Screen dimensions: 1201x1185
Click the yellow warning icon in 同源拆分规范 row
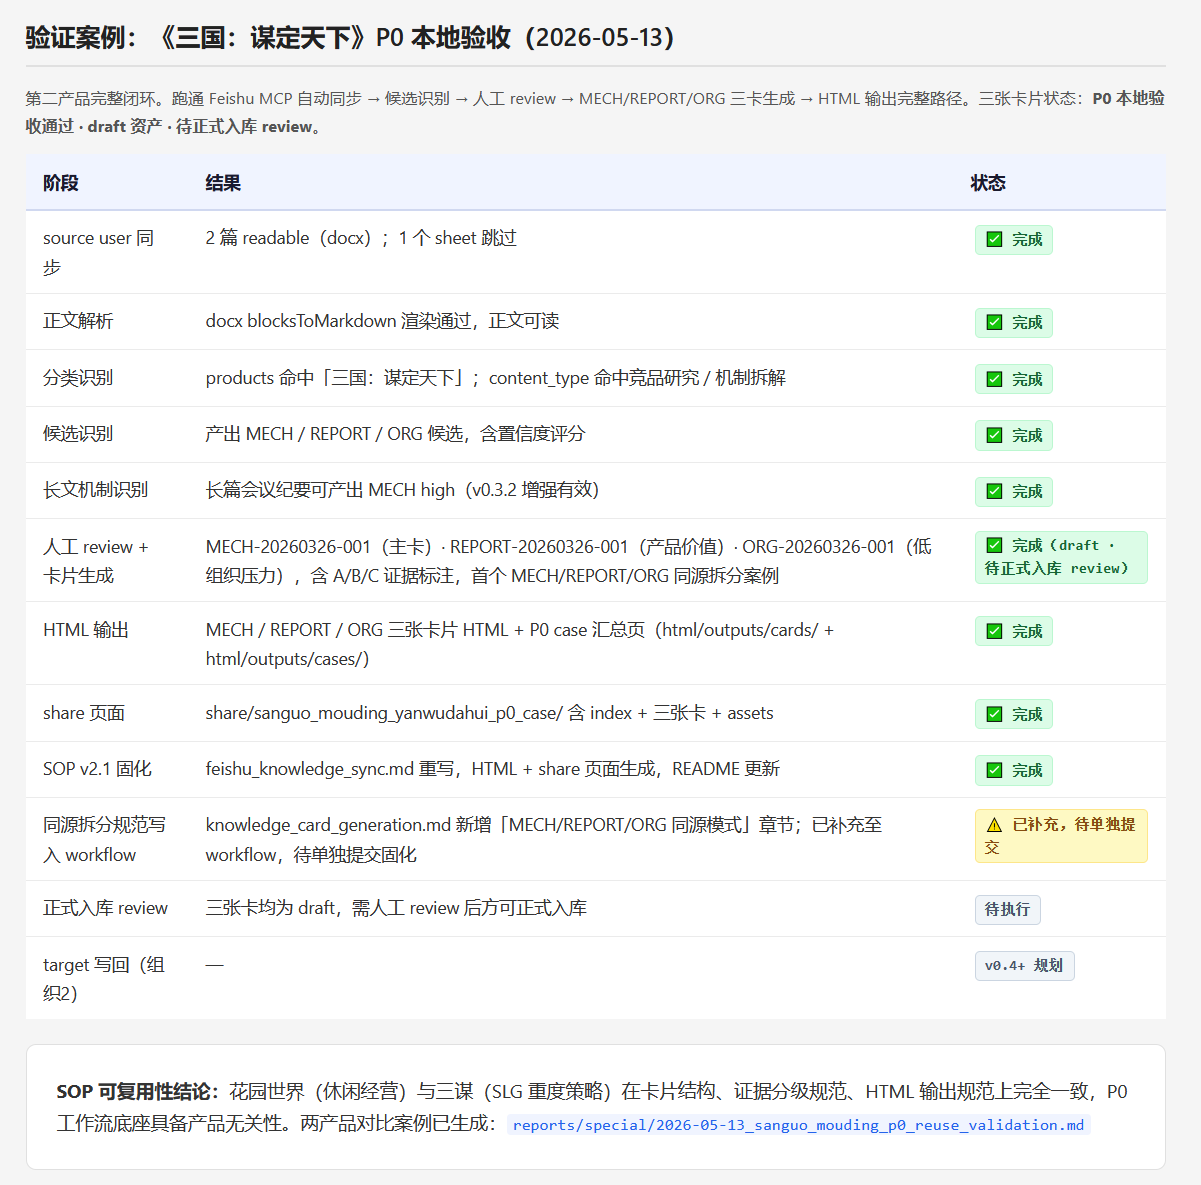tap(994, 825)
